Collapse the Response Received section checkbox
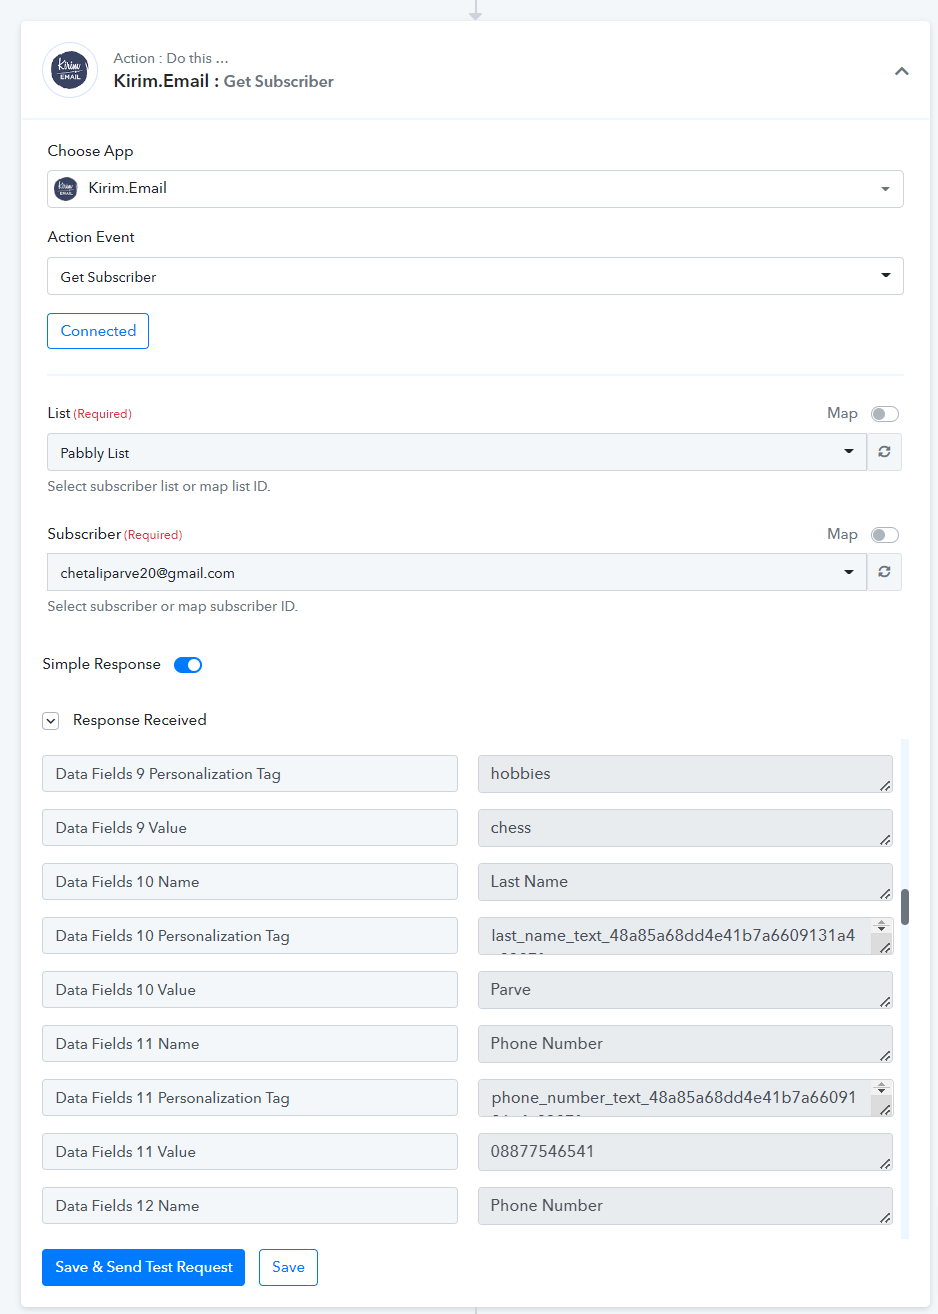 point(51,720)
